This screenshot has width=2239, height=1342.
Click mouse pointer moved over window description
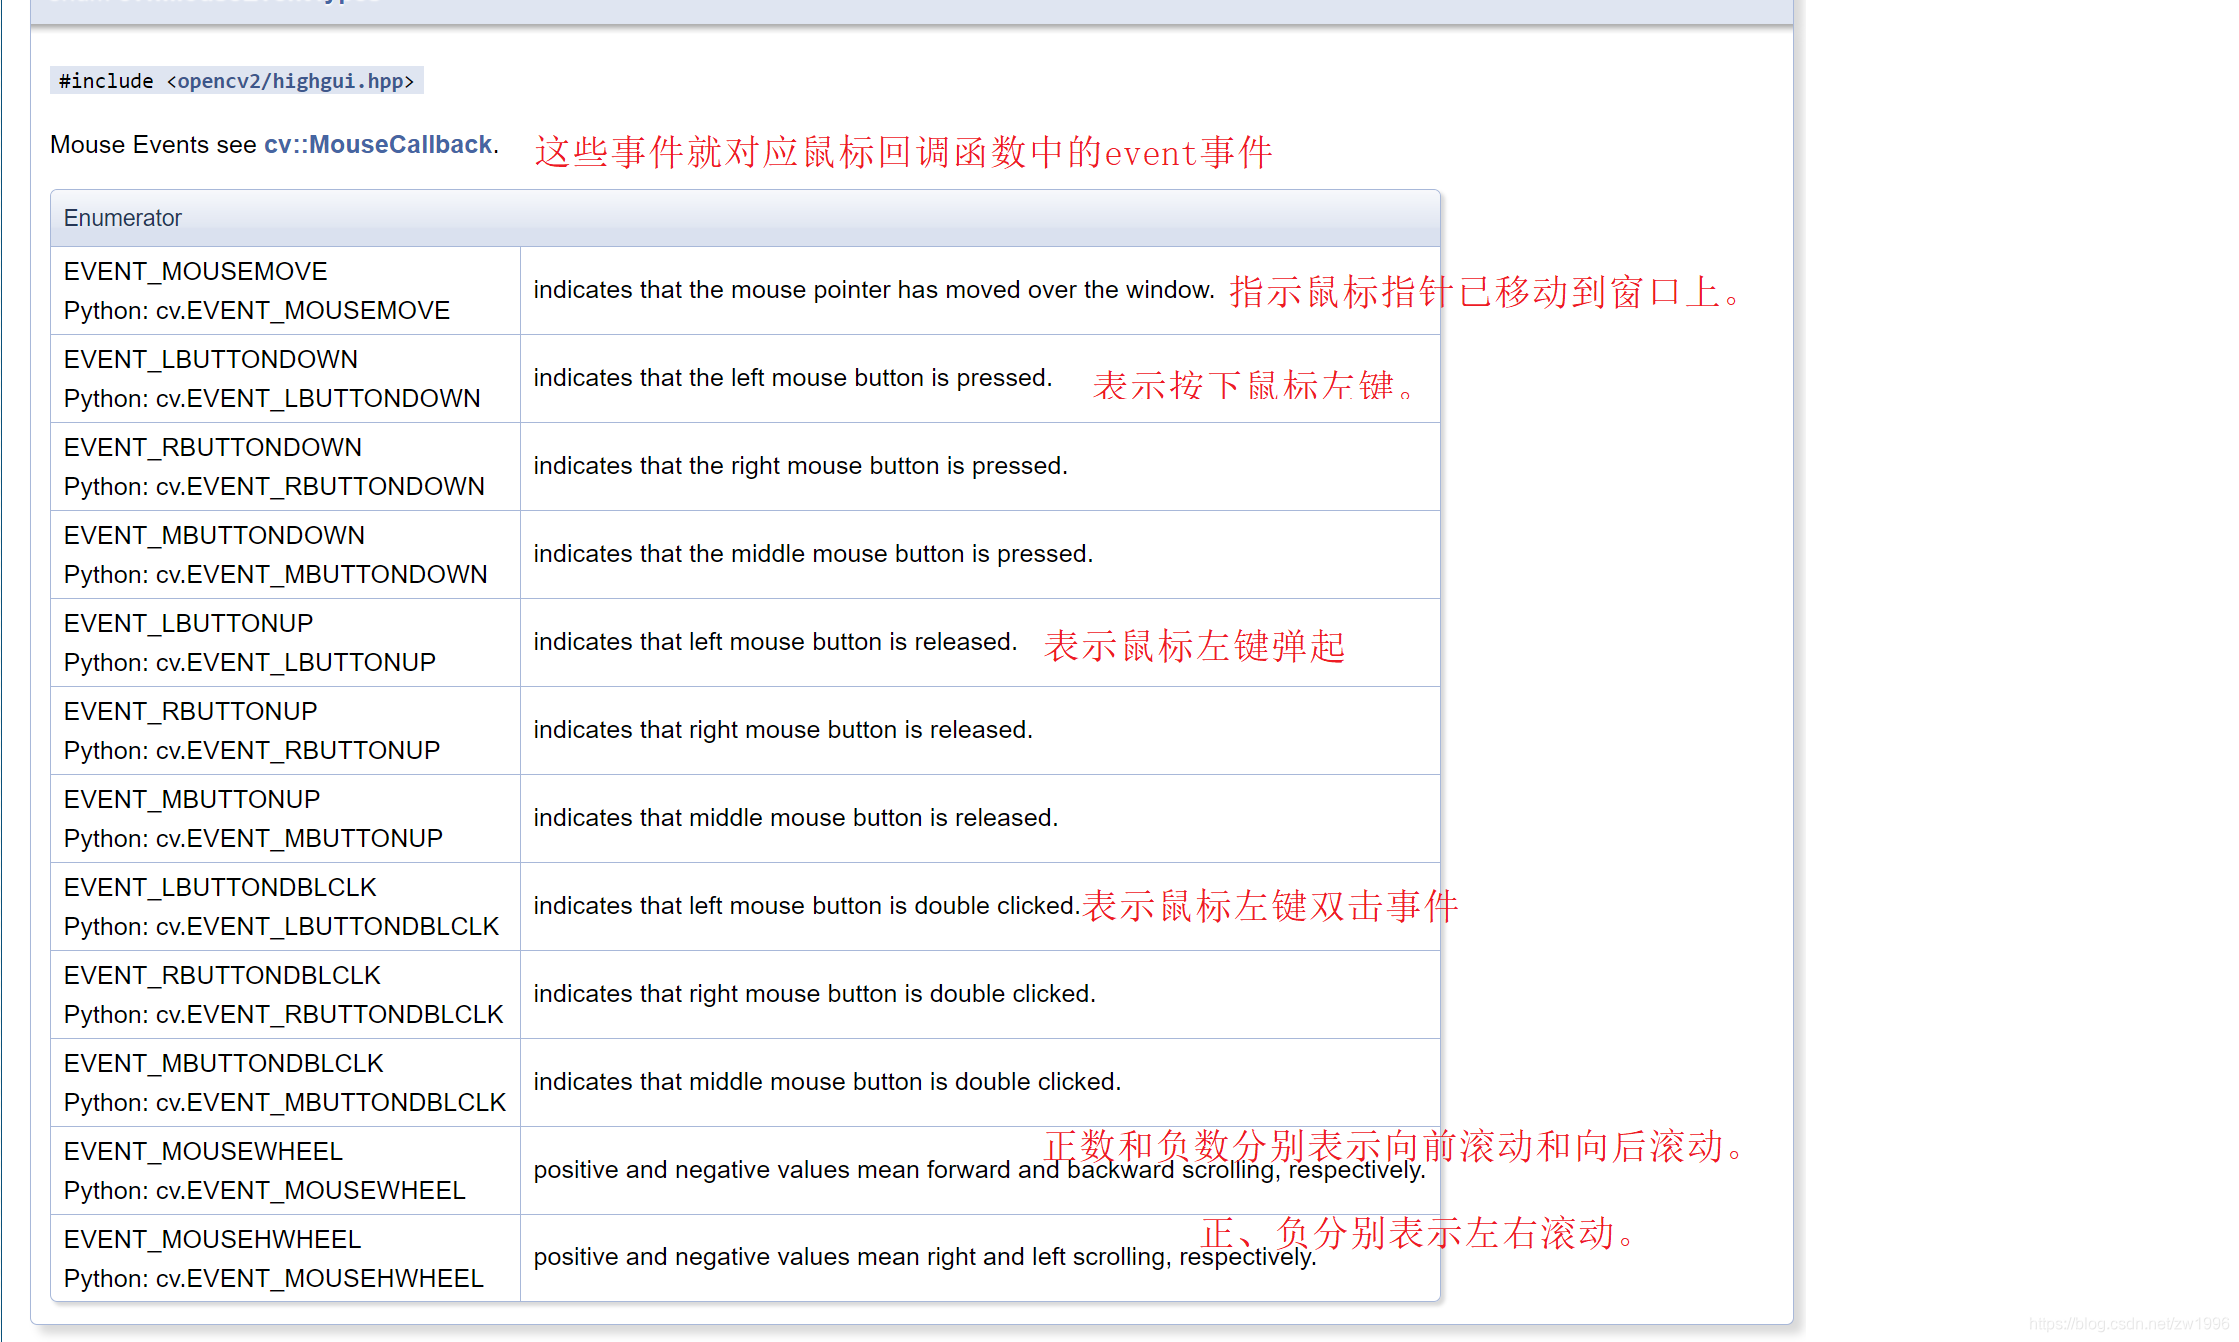click(x=873, y=290)
